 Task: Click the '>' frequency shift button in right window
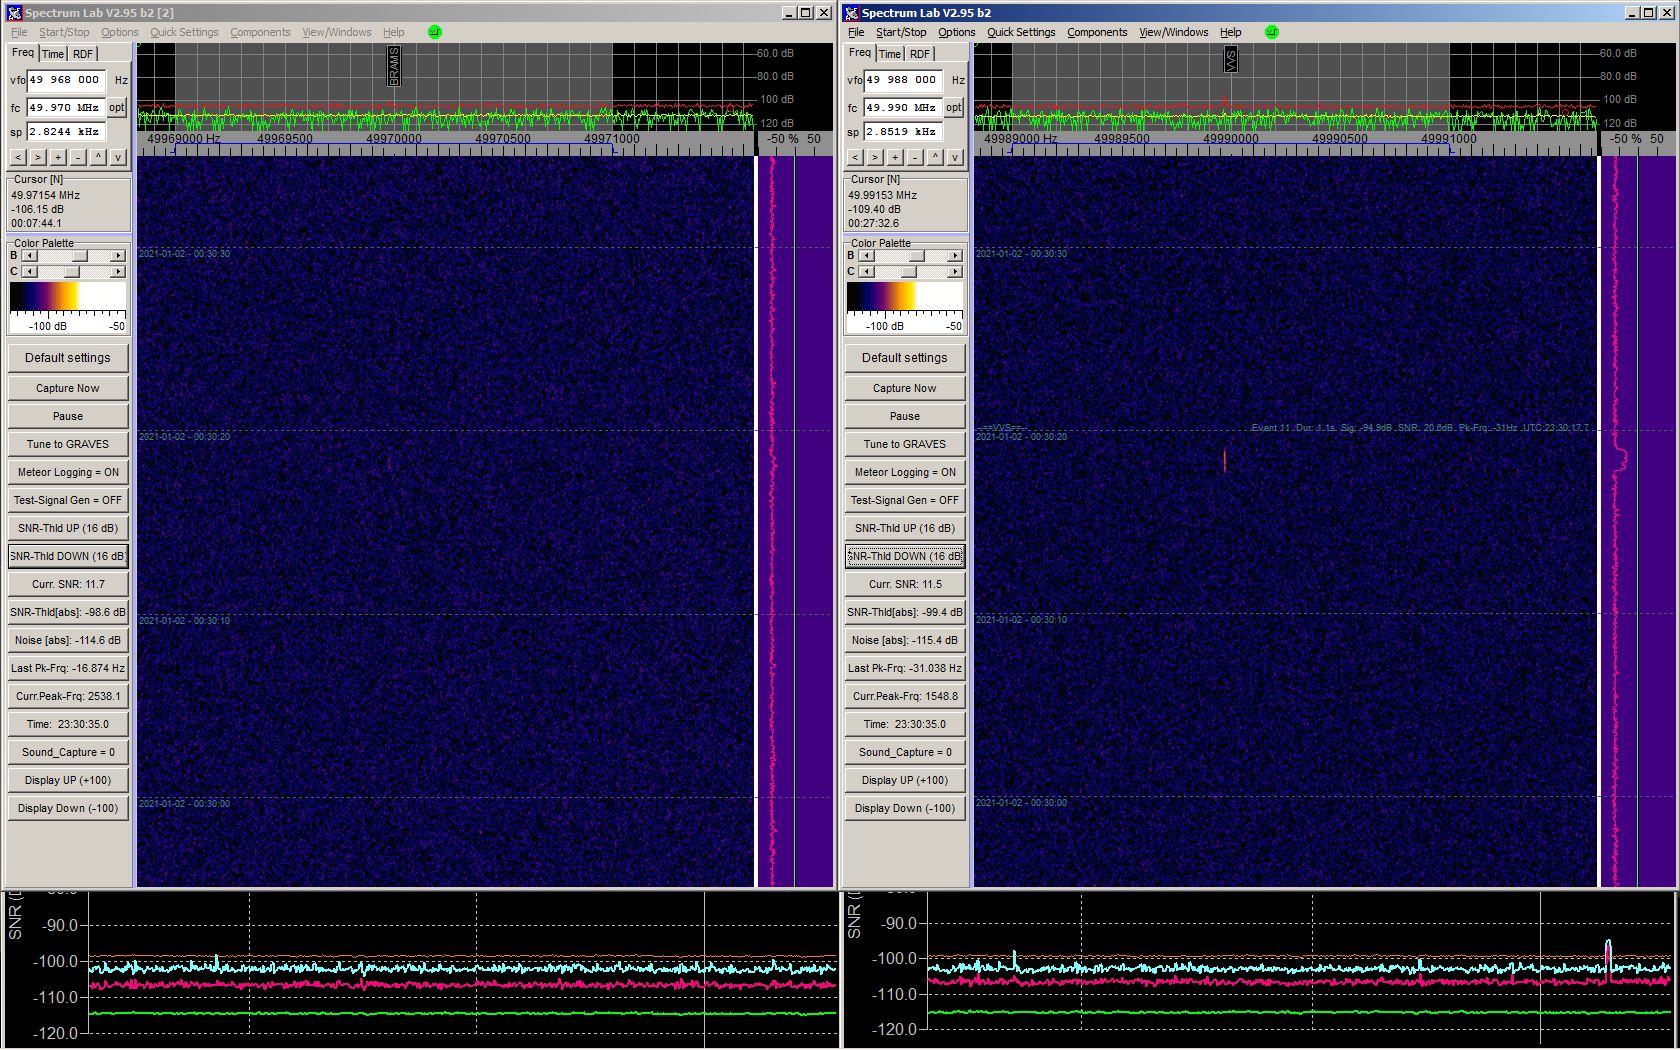pyautogui.click(x=875, y=157)
